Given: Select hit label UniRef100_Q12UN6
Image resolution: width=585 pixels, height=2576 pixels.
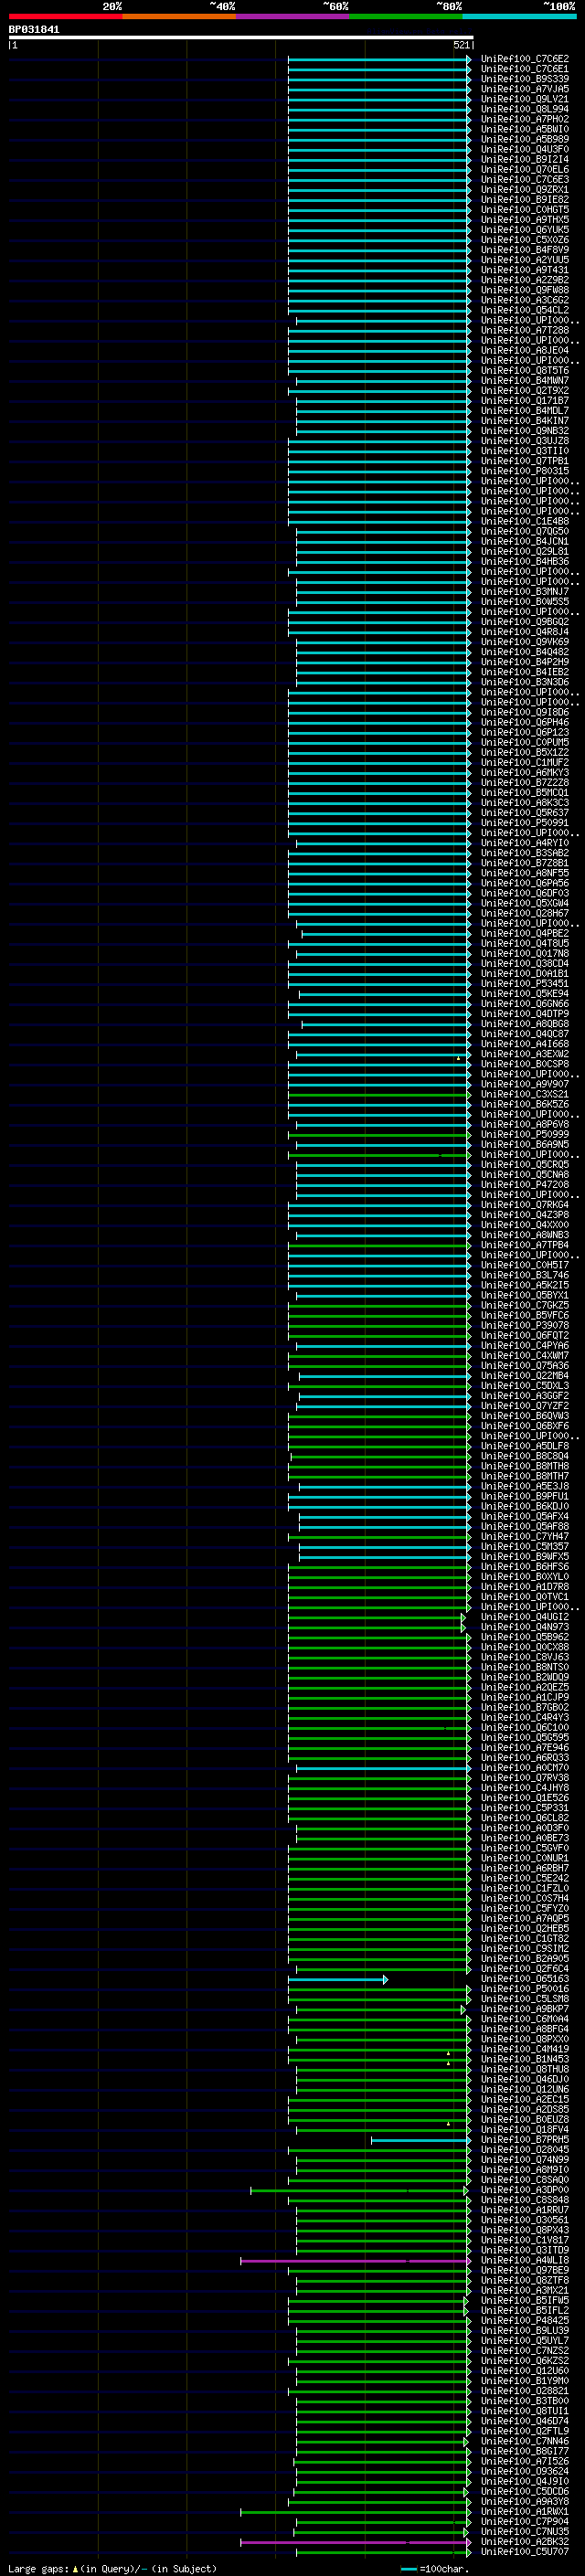Looking at the screenshot, I should tap(524, 2089).
